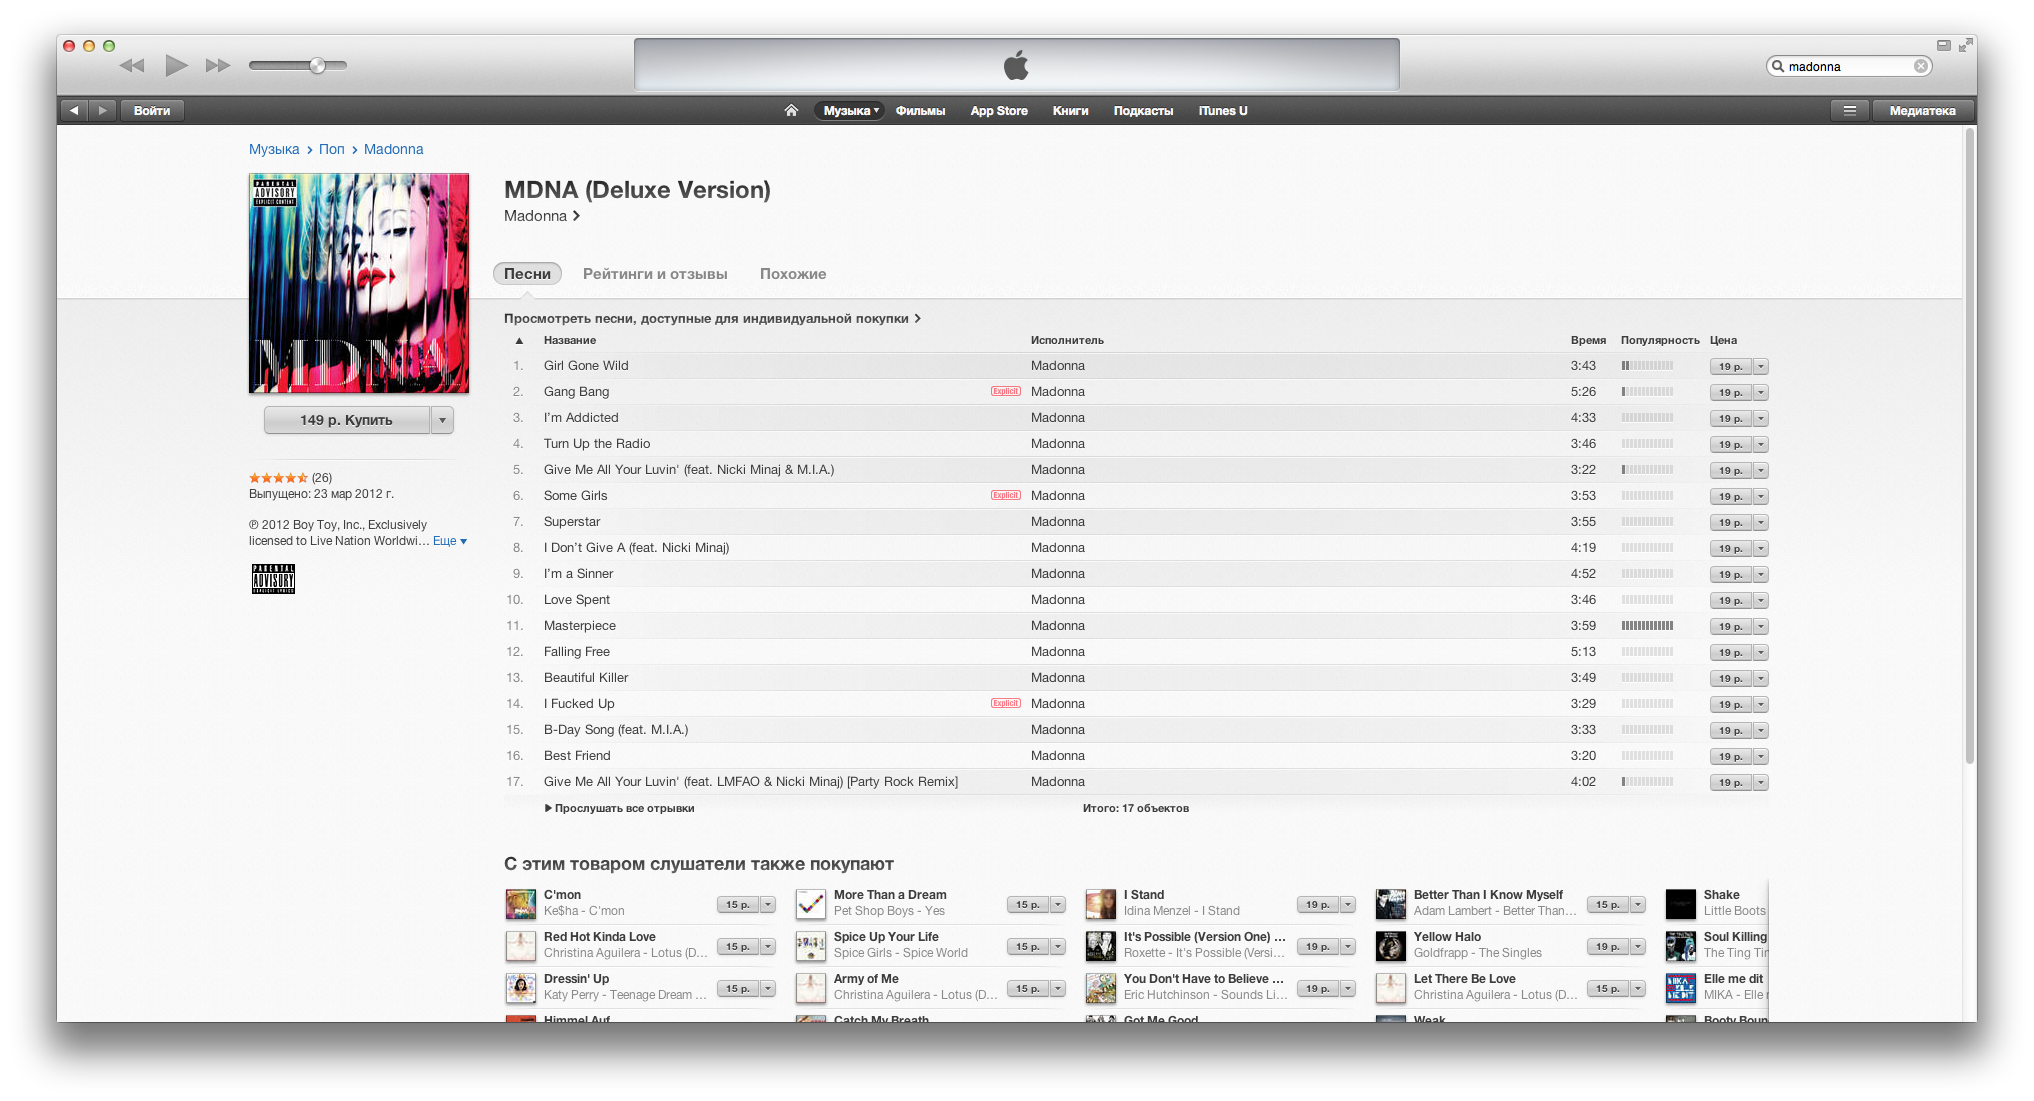The image size is (2034, 1101).
Task: Expand the Еще link under the copyright text
Action: tap(449, 541)
